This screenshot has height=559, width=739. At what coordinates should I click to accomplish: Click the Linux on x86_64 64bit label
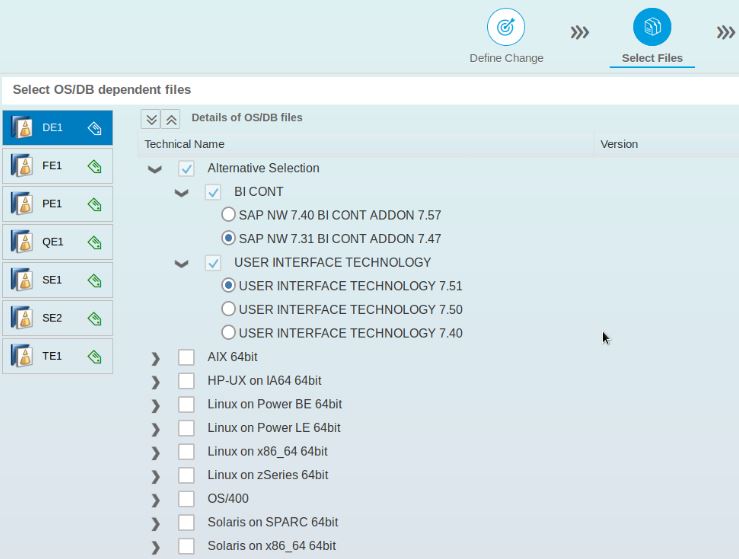pos(267,451)
